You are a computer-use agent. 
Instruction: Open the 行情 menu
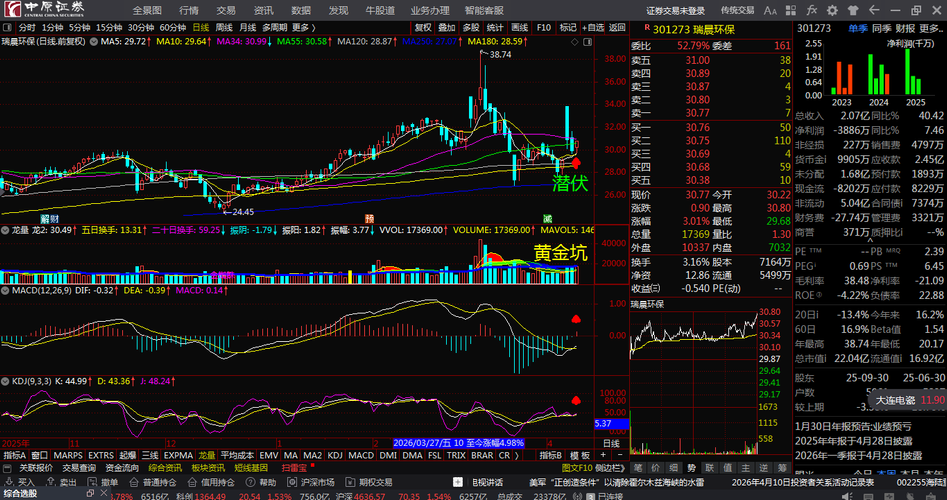[188, 10]
